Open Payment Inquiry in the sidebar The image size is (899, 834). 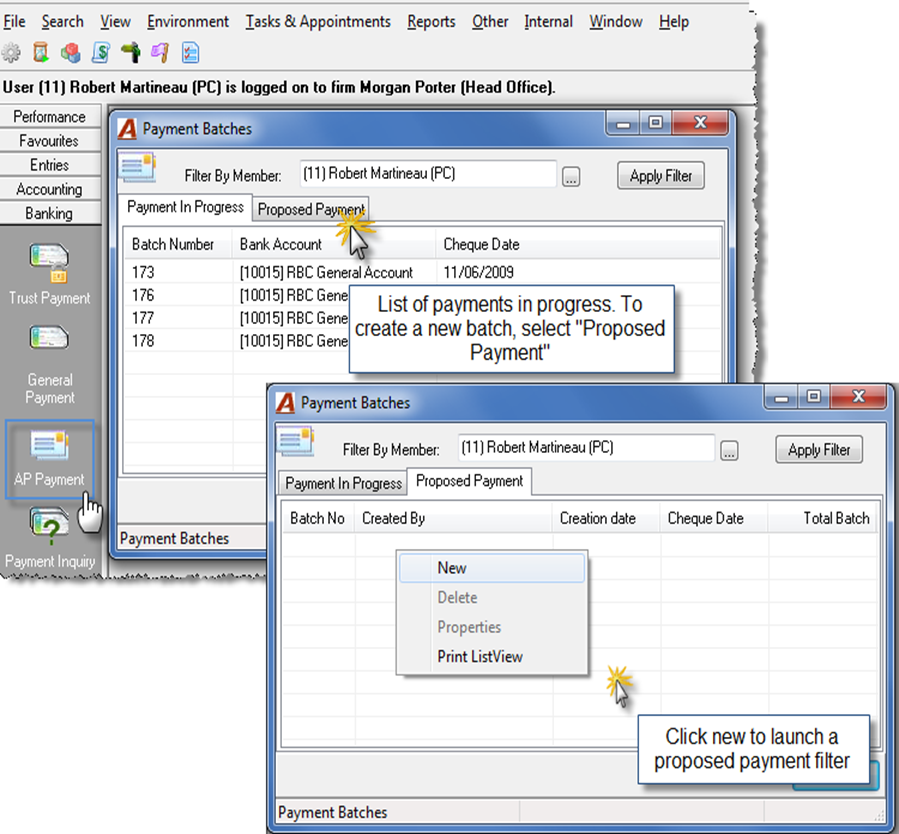pos(50,538)
